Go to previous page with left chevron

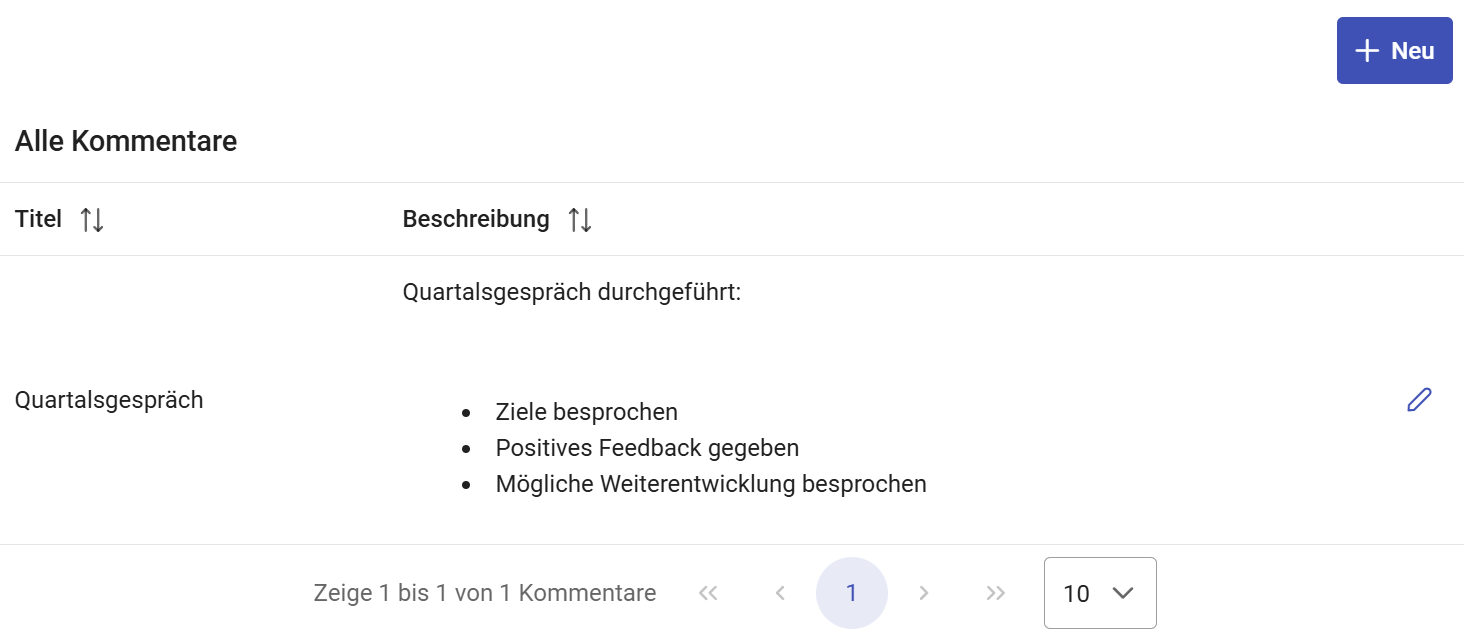click(780, 593)
